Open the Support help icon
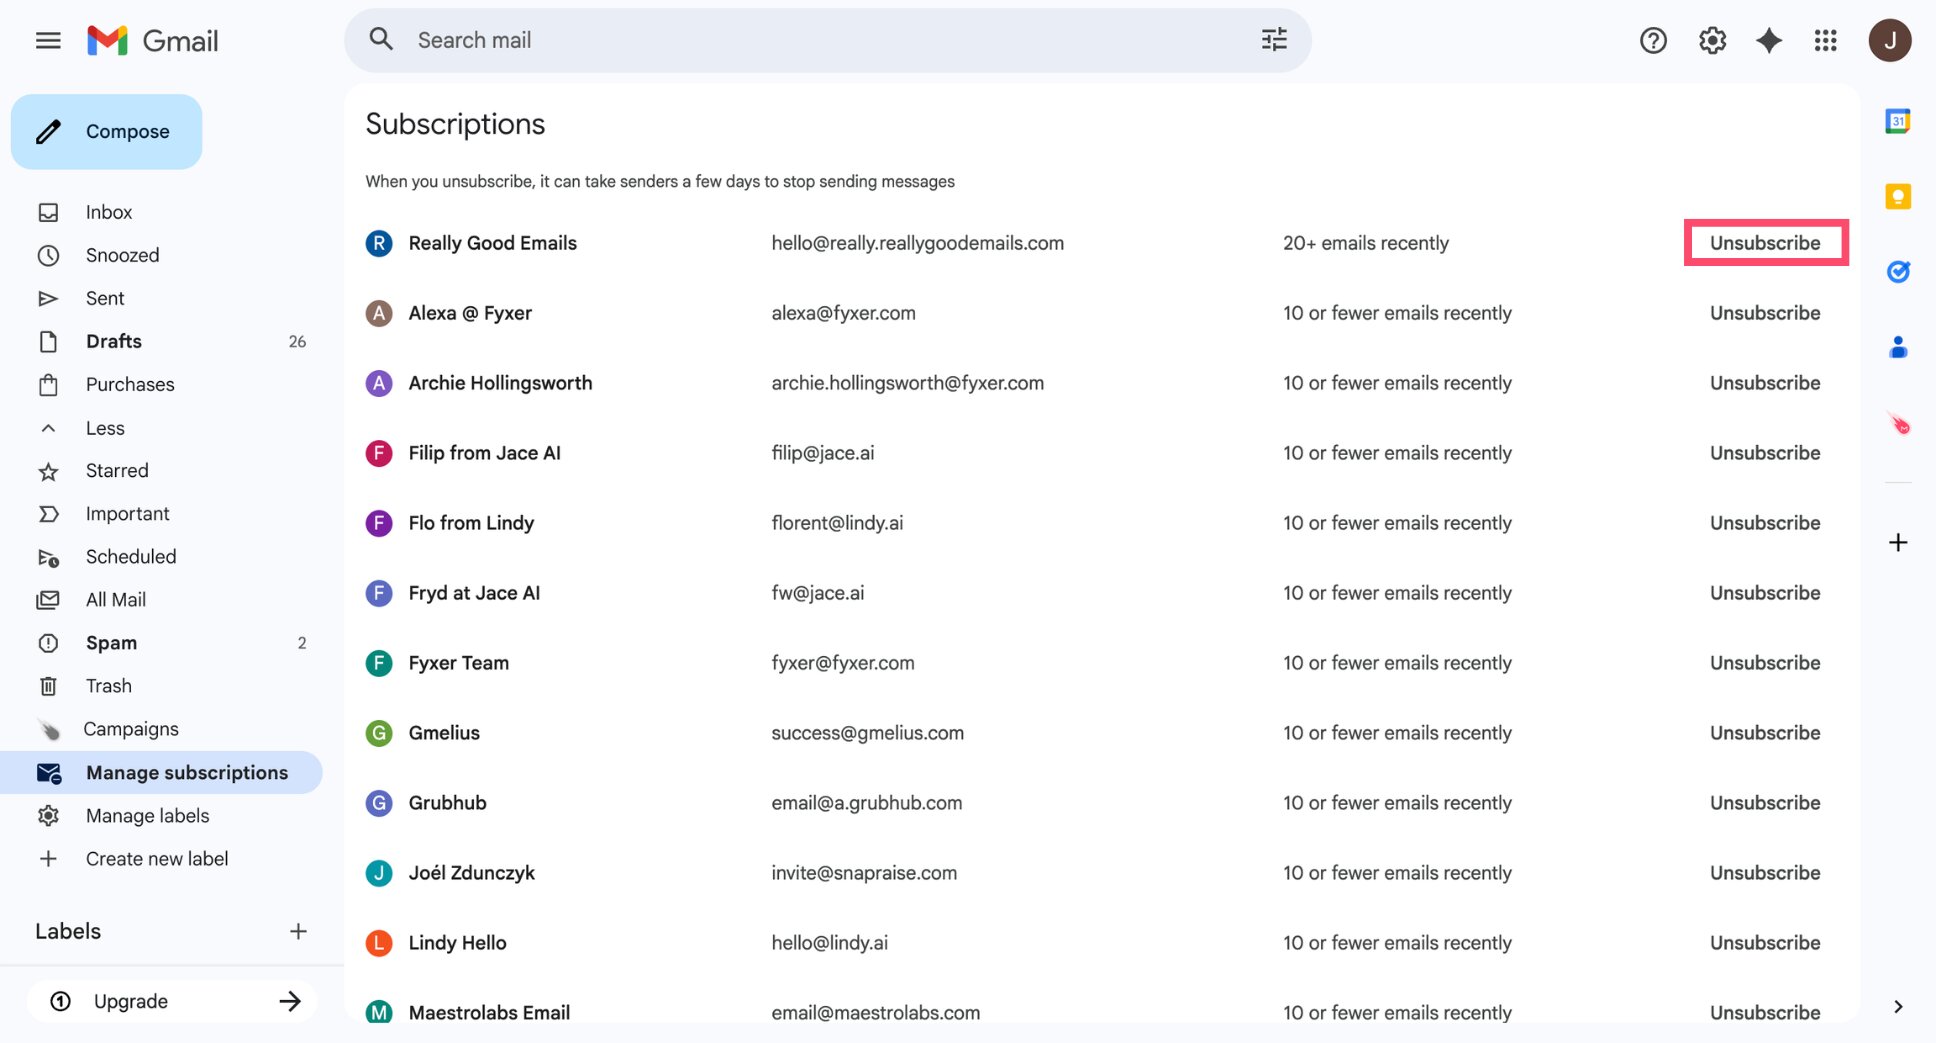 (1653, 41)
